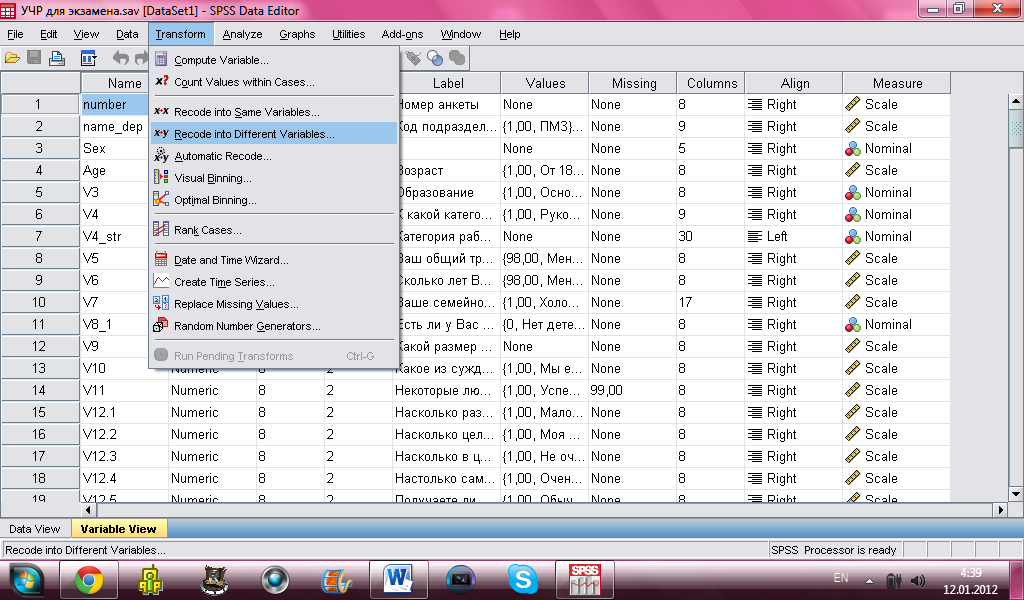Open the Analyze menu
Image resolution: width=1024 pixels, height=600 pixels.
242,34
